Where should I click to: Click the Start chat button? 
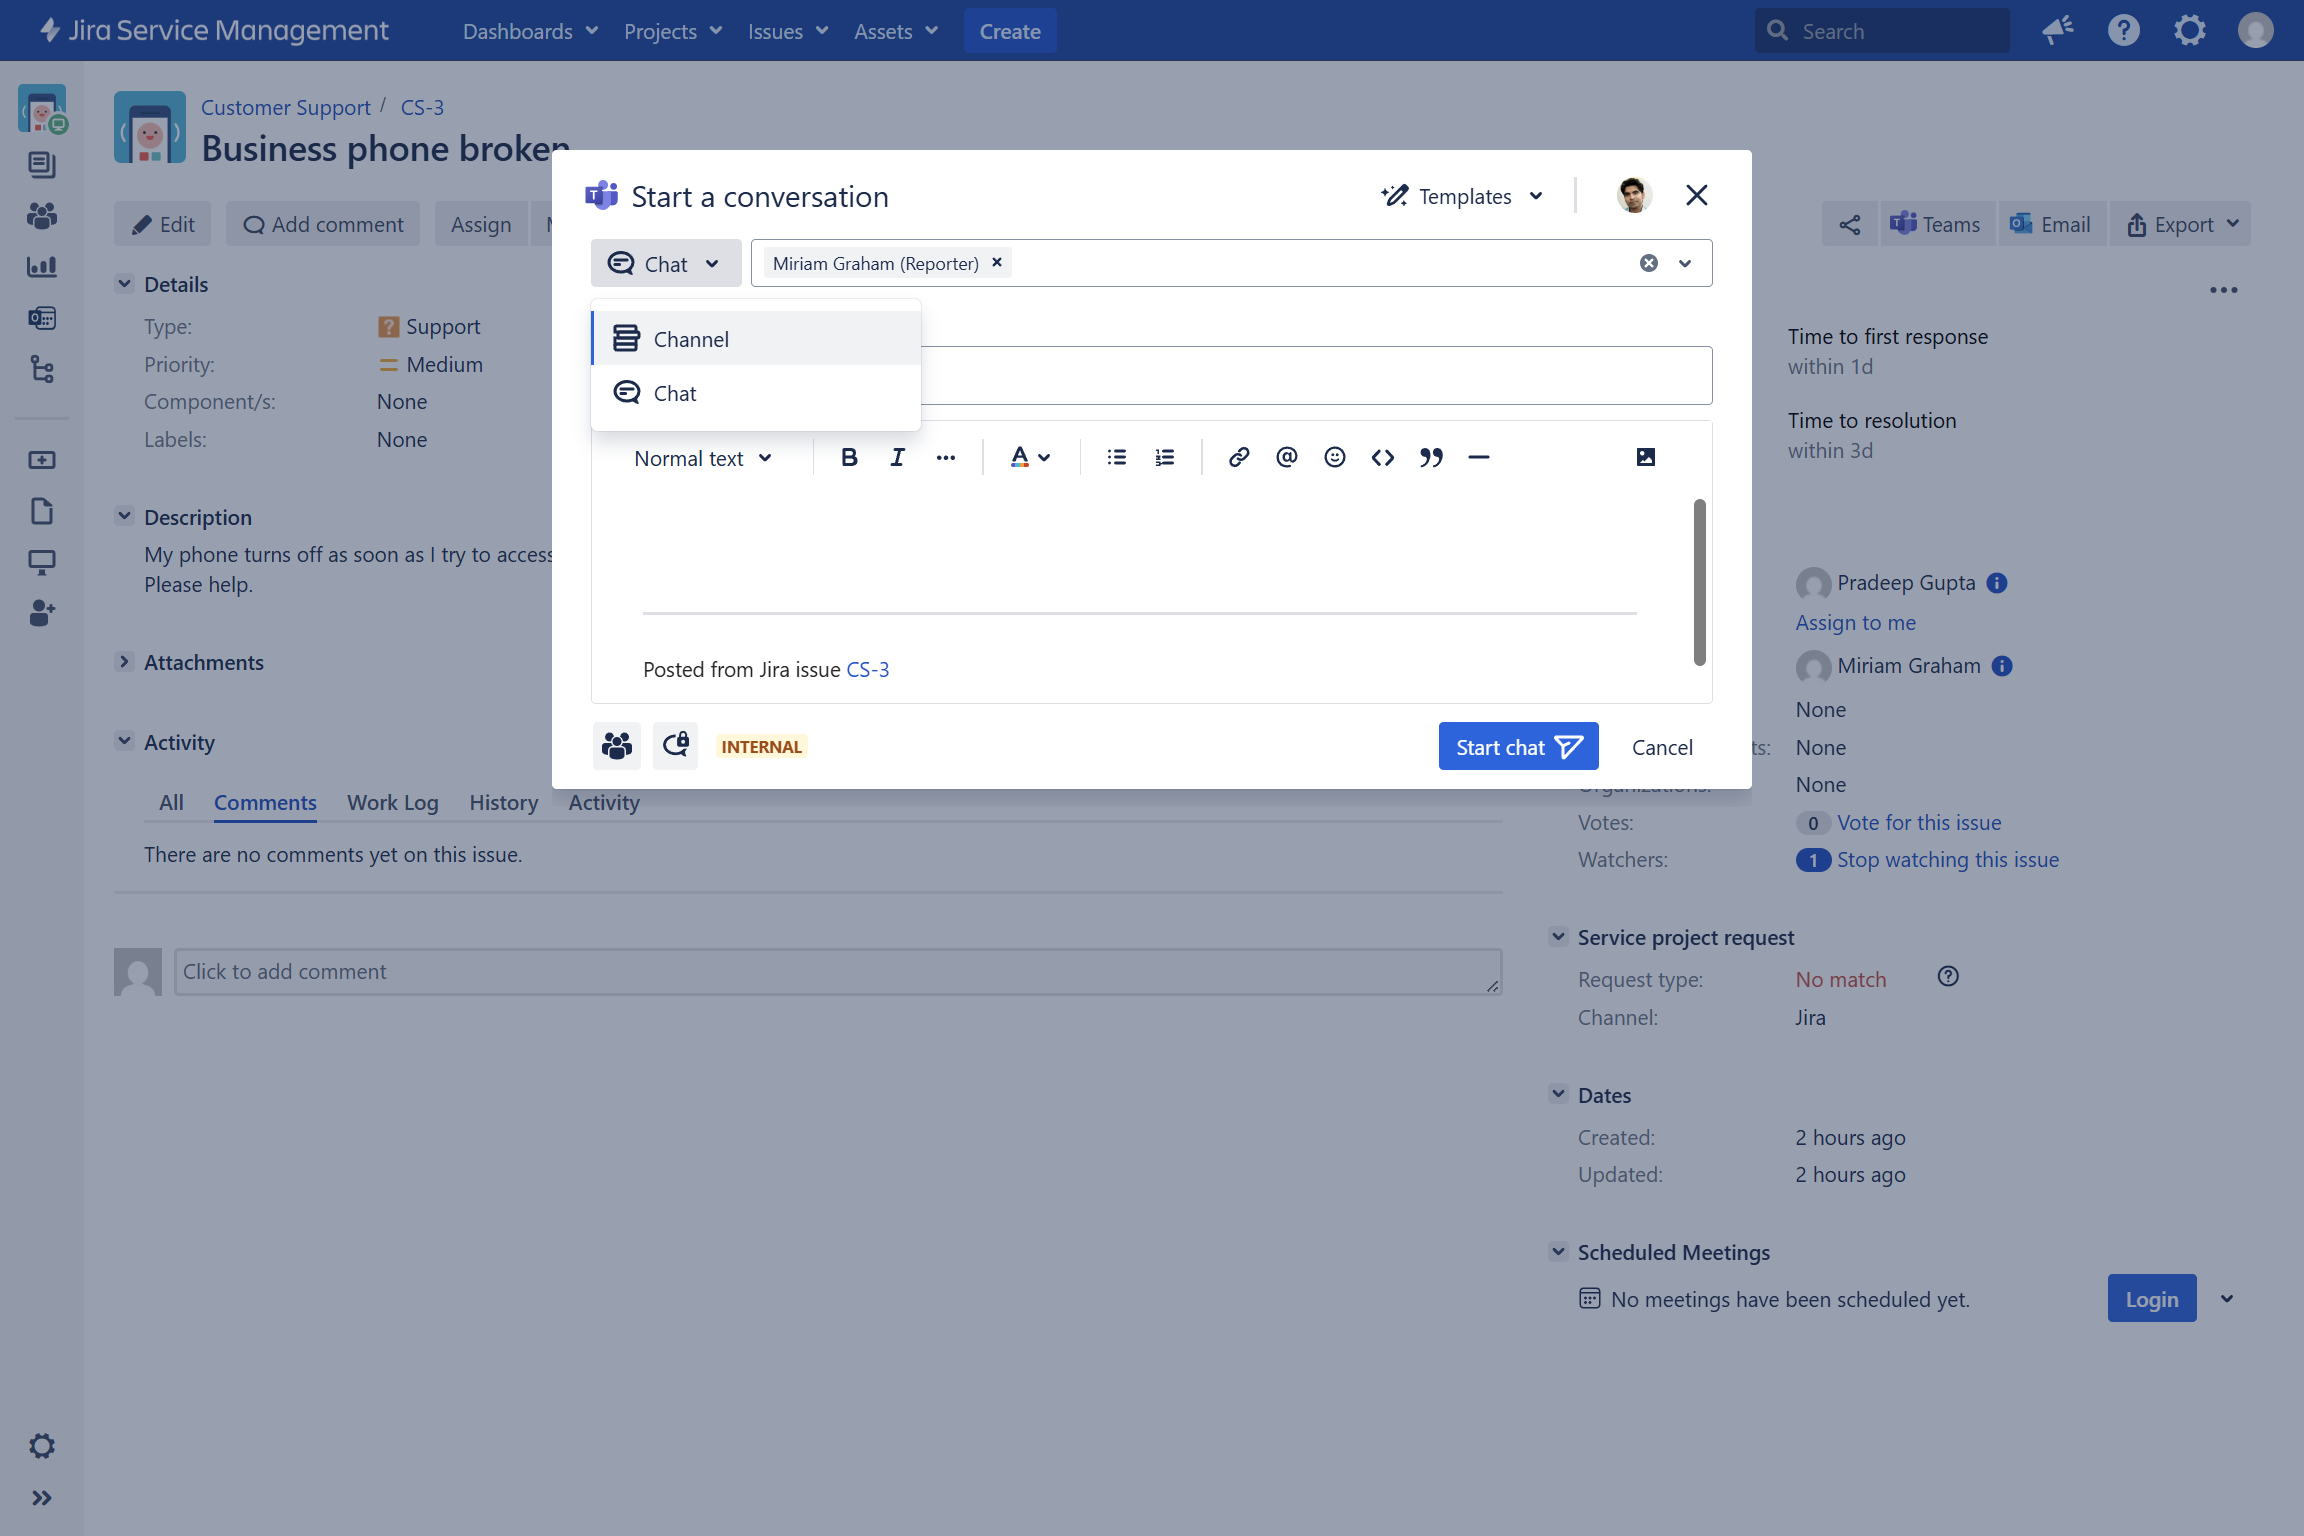(1517, 747)
